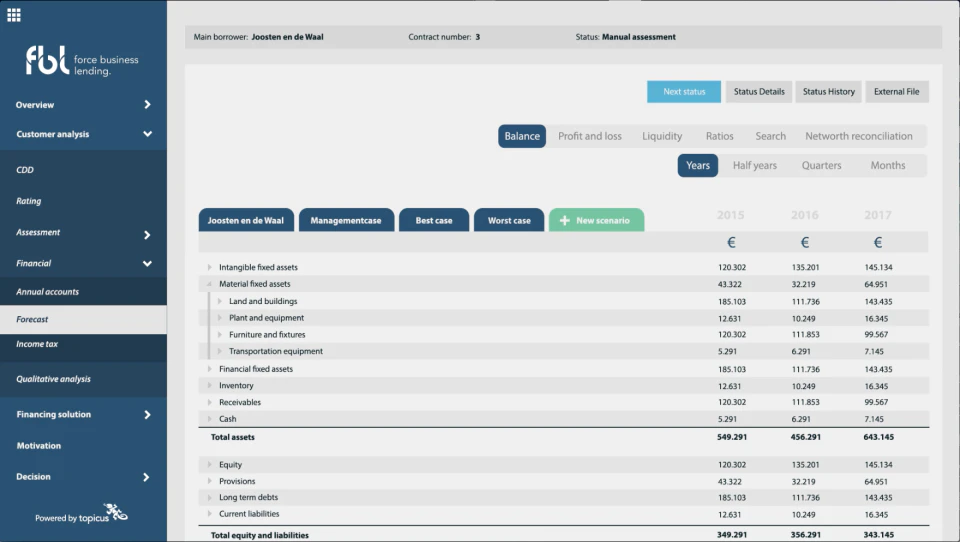Click the Total assets 2015 value 549.291
Image resolution: width=960 pixels, height=542 pixels.
(732, 437)
